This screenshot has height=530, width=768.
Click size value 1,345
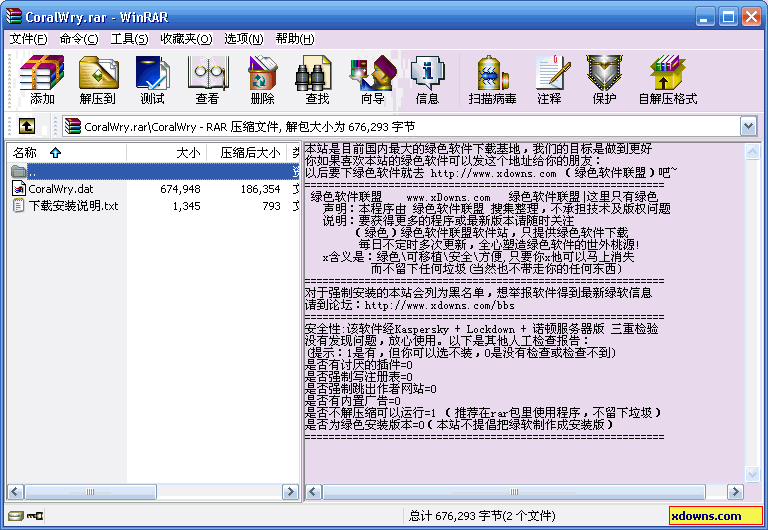click(187, 206)
